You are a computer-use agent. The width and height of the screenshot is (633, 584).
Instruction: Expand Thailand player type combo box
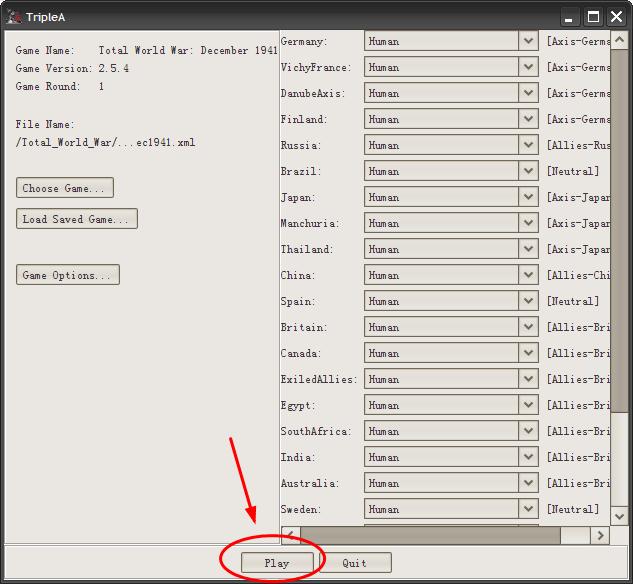click(451, 249)
